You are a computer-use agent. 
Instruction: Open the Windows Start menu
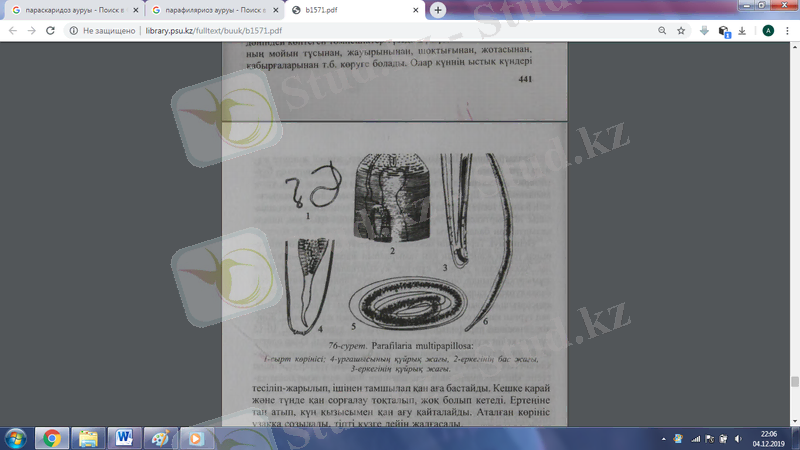pyautogui.click(x=16, y=438)
